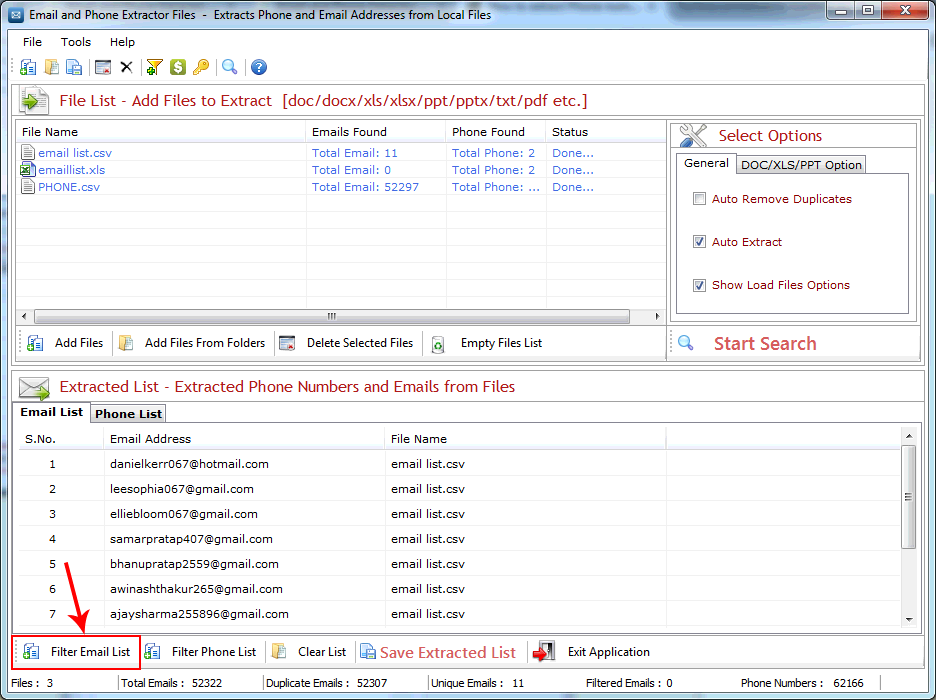936x700 pixels.
Task: Click file list scroll right arrow
Action: (x=657, y=316)
